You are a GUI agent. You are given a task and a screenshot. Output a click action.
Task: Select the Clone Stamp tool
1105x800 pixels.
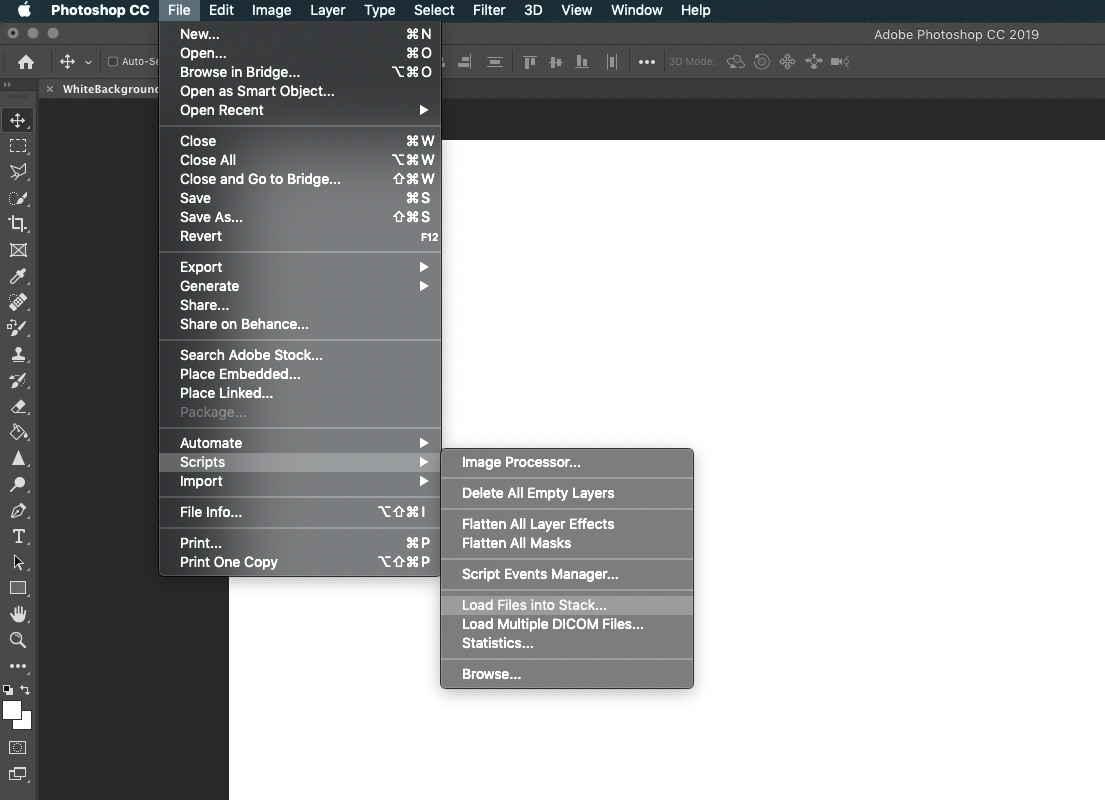pyautogui.click(x=18, y=355)
